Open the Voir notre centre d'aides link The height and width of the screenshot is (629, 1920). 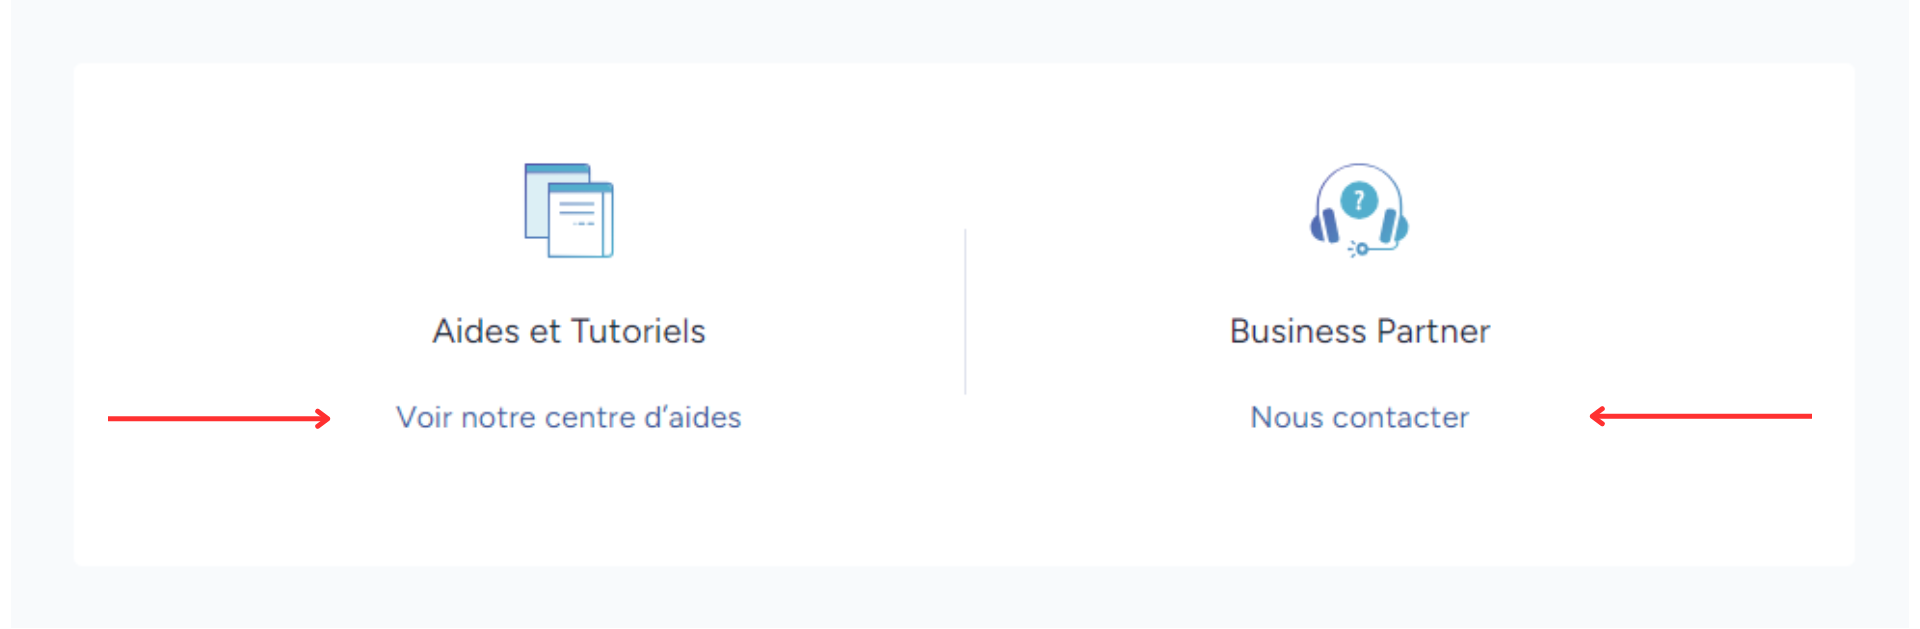[x=568, y=417]
